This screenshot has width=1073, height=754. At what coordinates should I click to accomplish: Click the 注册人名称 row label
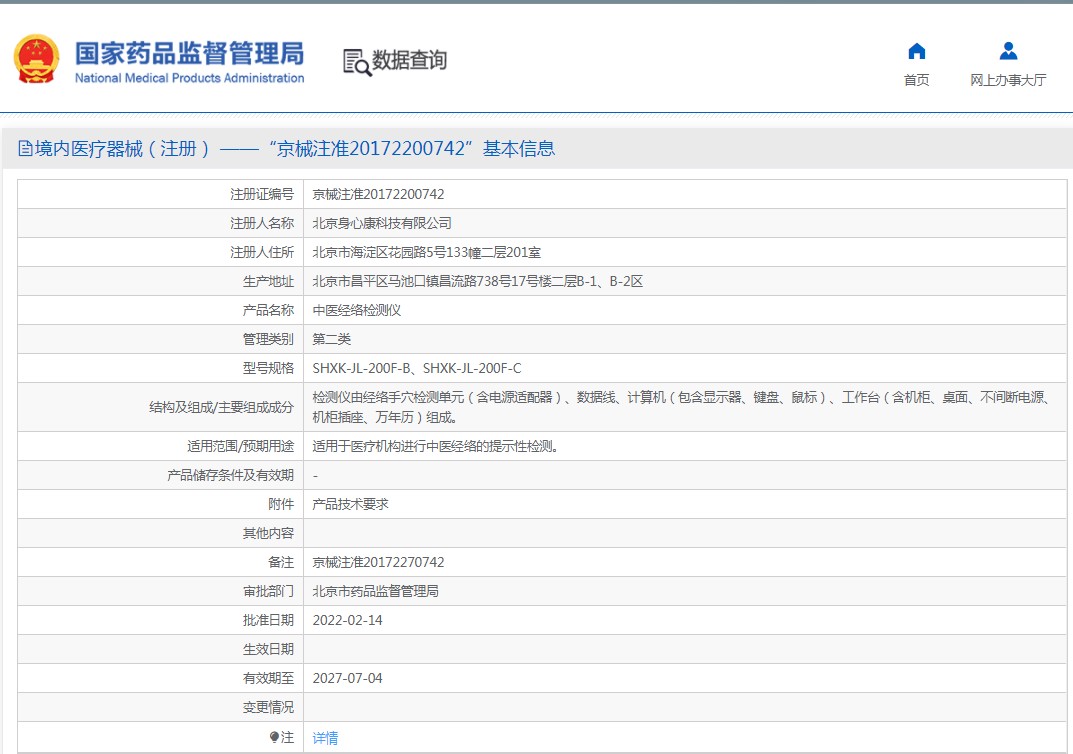[262, 223]
